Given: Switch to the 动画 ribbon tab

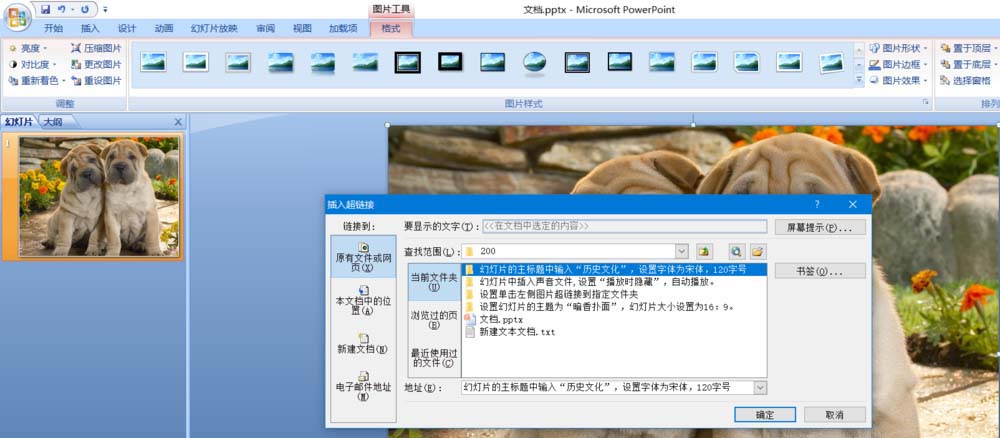Looking at the screenshot, I should tap(163, 28).
